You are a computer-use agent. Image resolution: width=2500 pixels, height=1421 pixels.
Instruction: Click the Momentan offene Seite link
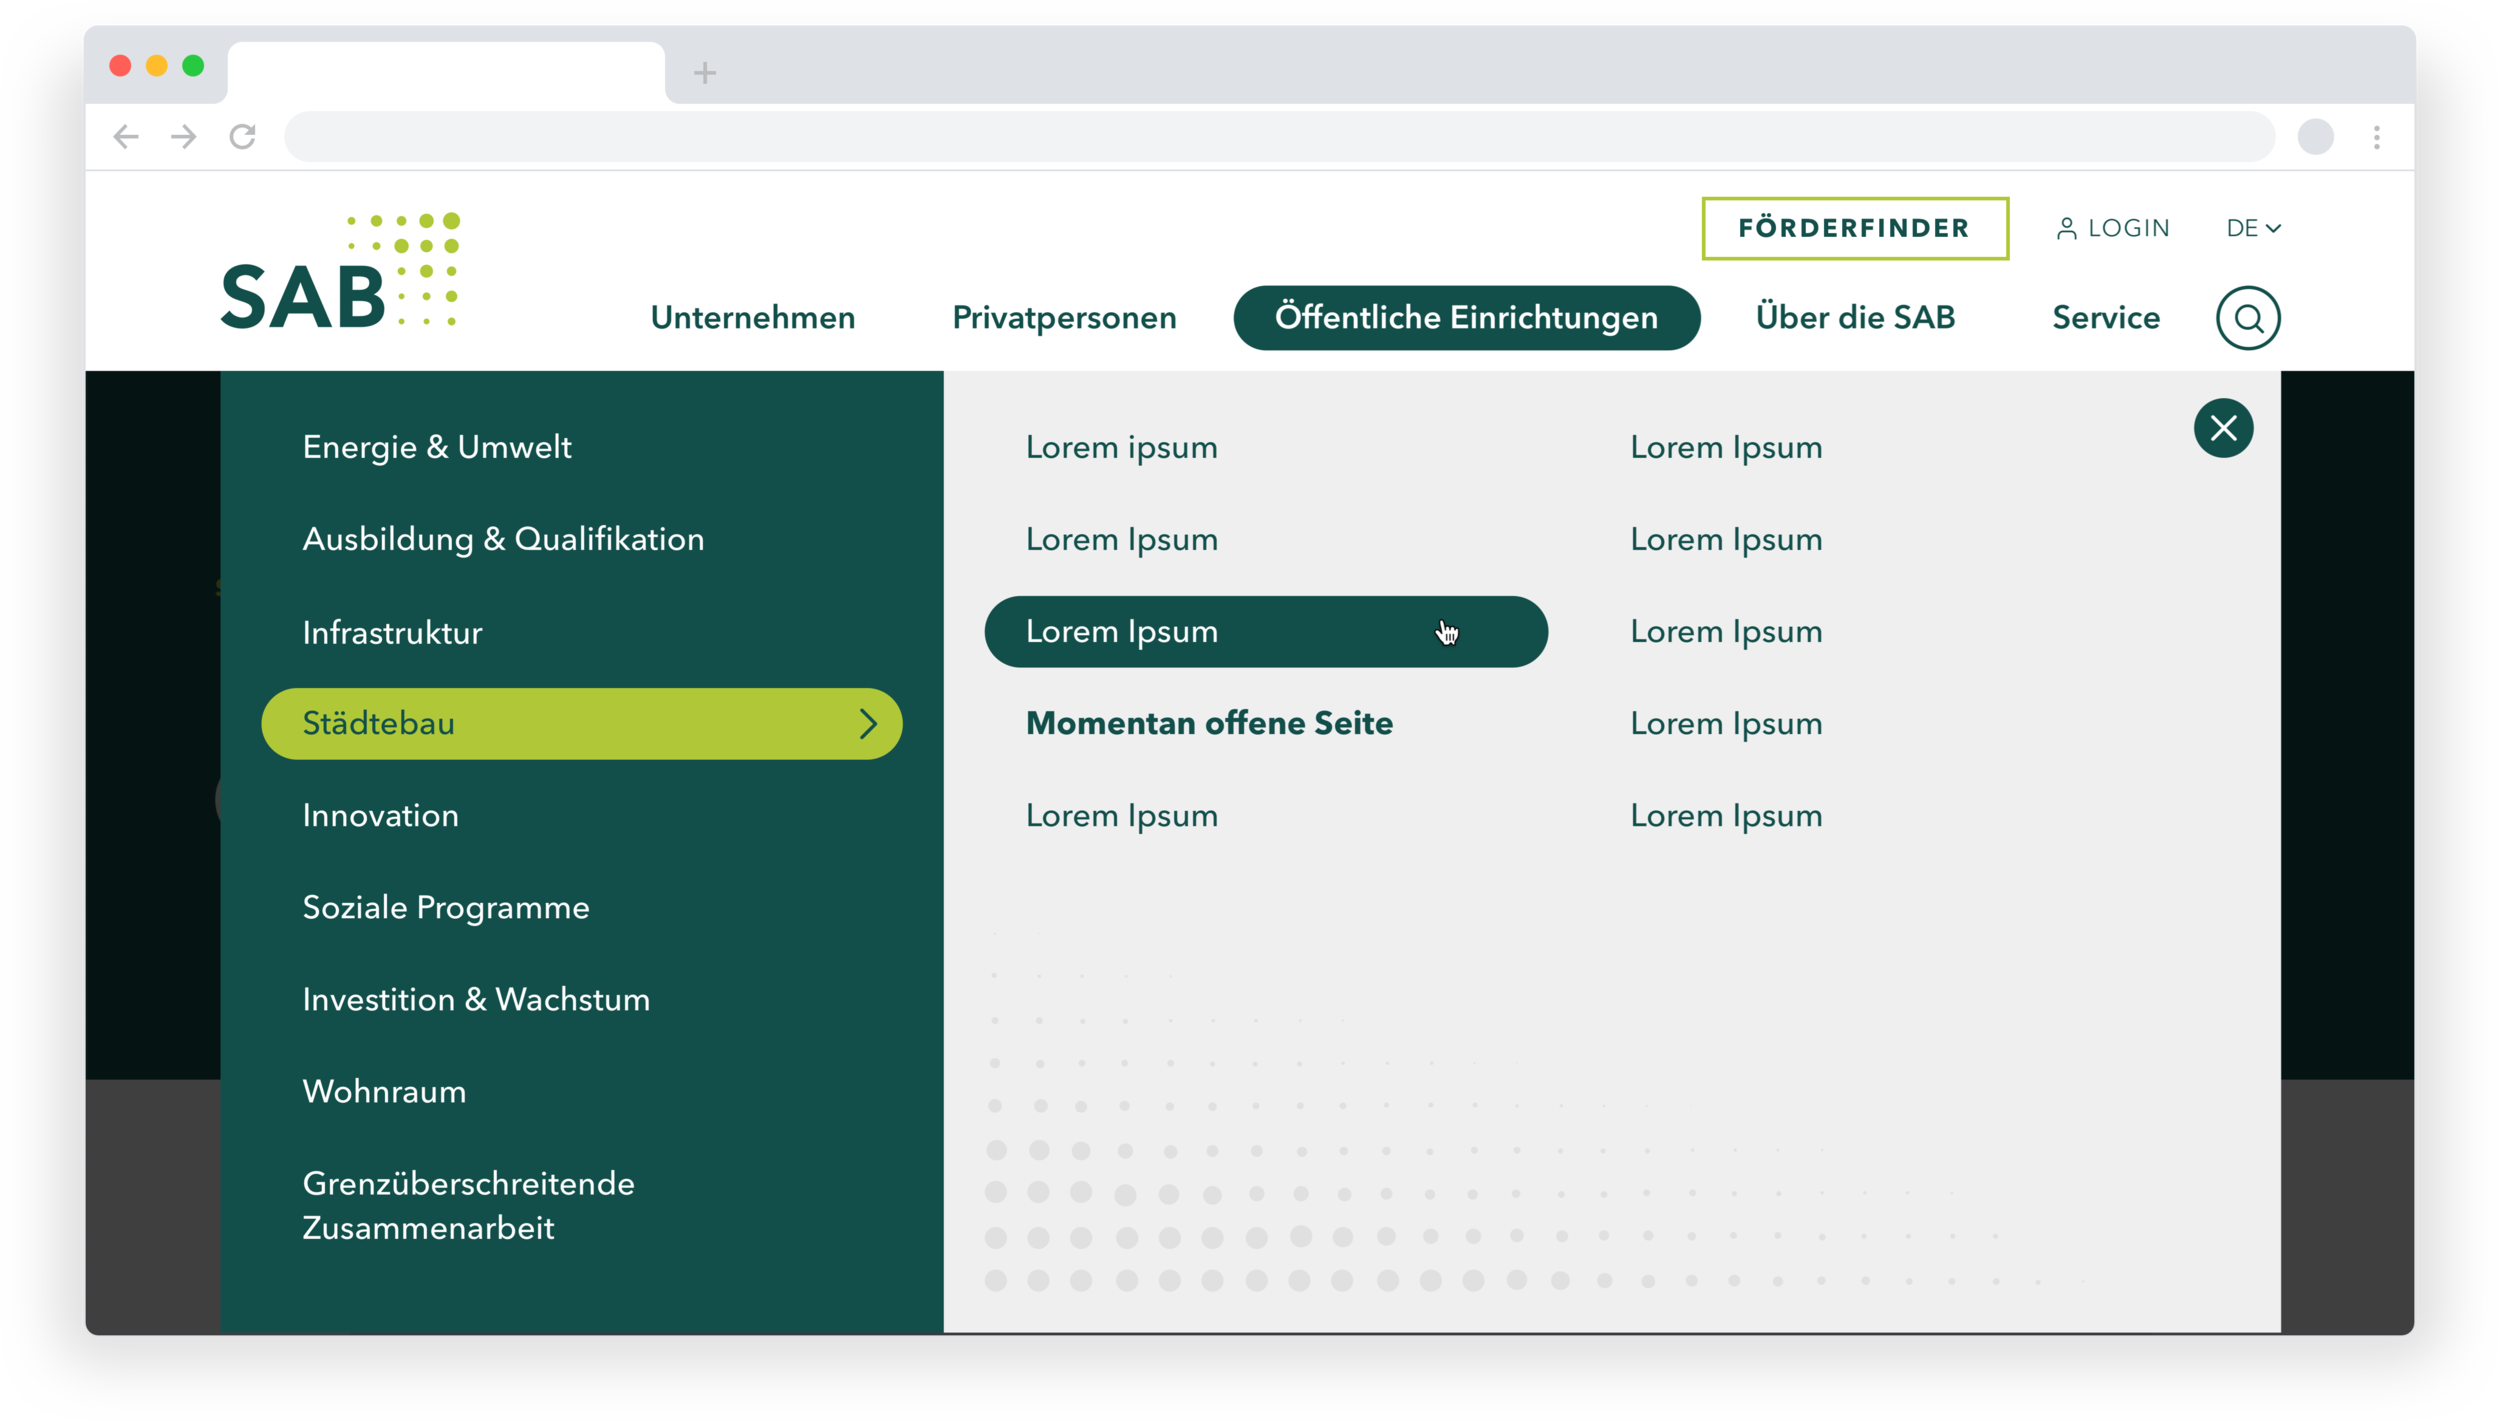1209,723
